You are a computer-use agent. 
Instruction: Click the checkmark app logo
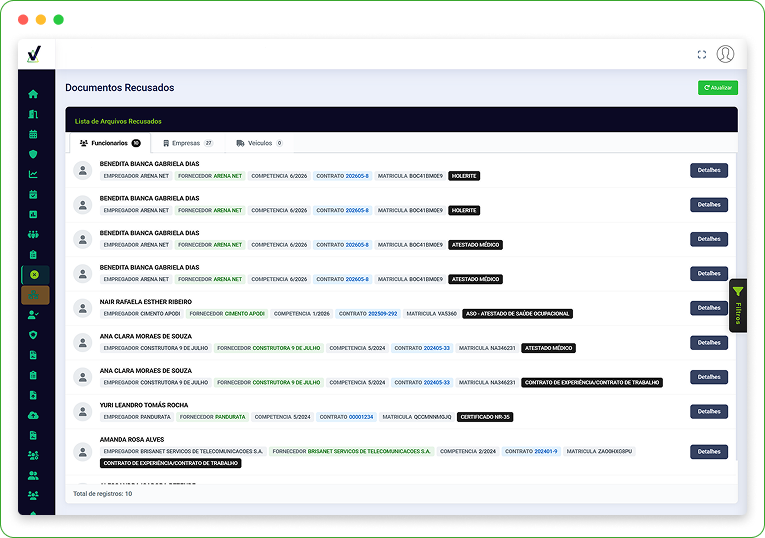pyautogui.click(x=34, y=54)
